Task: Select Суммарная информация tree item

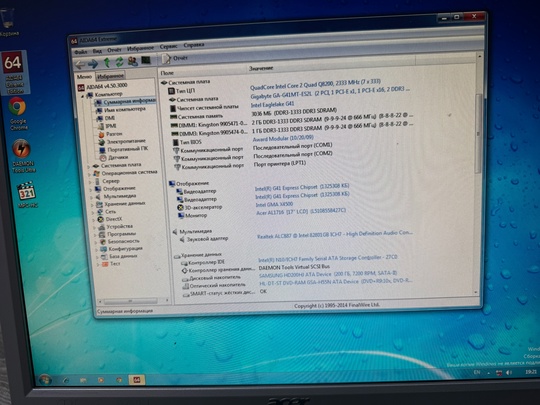Action: pos(125,102)
